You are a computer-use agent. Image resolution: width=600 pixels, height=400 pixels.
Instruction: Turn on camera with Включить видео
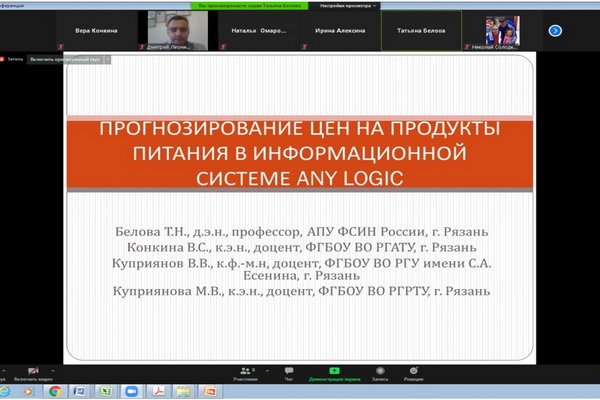point(33,374)
